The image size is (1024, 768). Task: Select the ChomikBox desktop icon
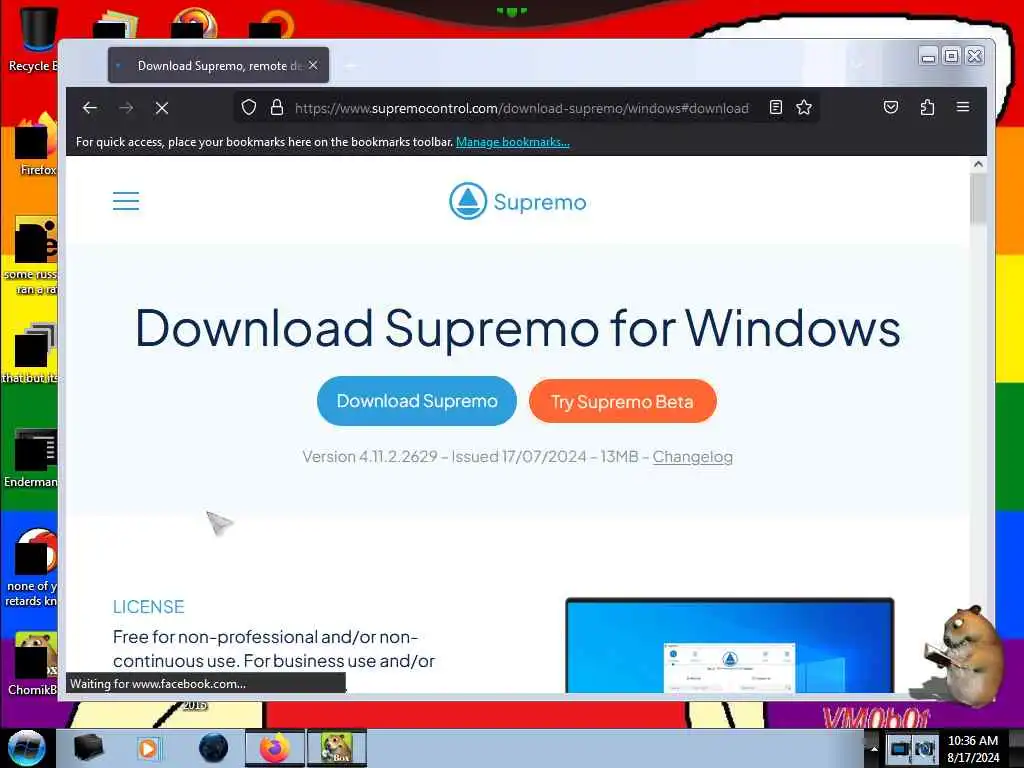click(33, 663)
